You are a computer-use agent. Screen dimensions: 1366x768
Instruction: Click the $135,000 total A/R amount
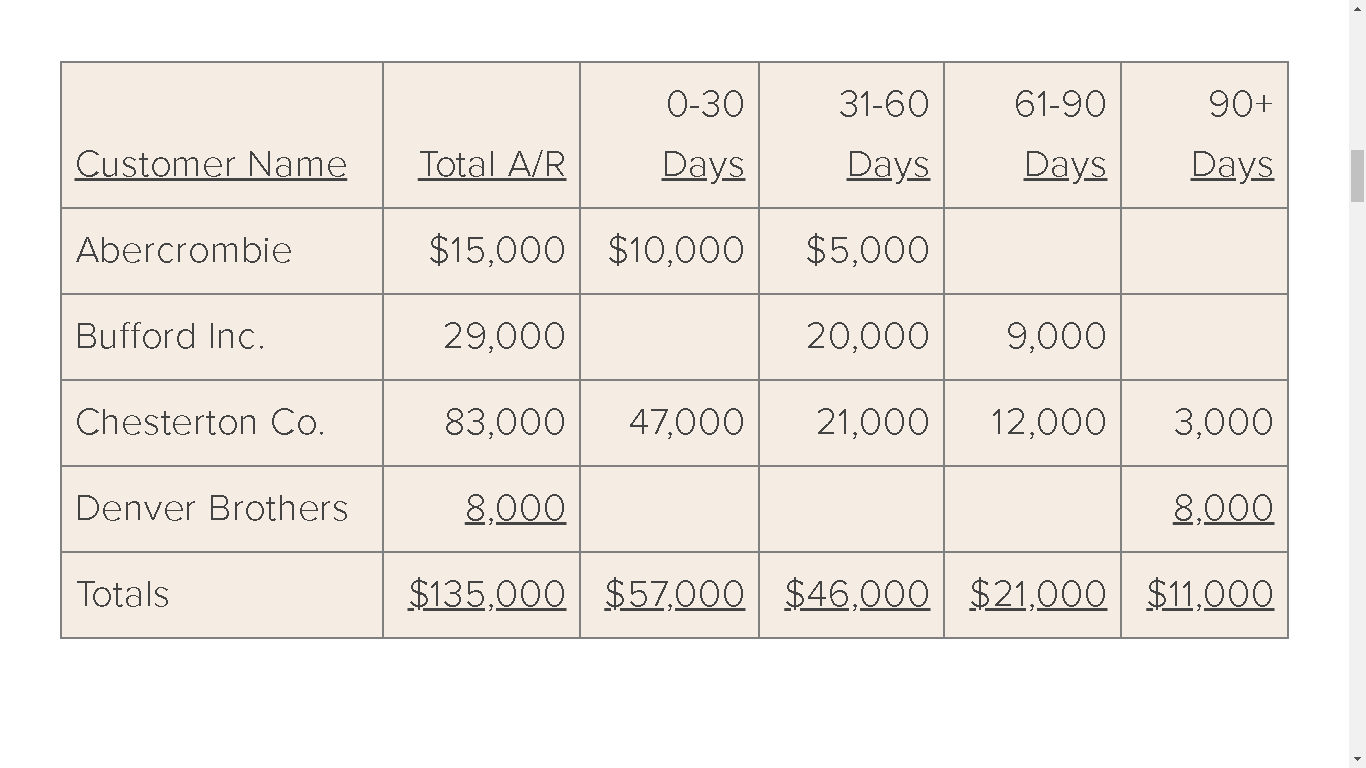pyautogui.click(x=487, y=594)
